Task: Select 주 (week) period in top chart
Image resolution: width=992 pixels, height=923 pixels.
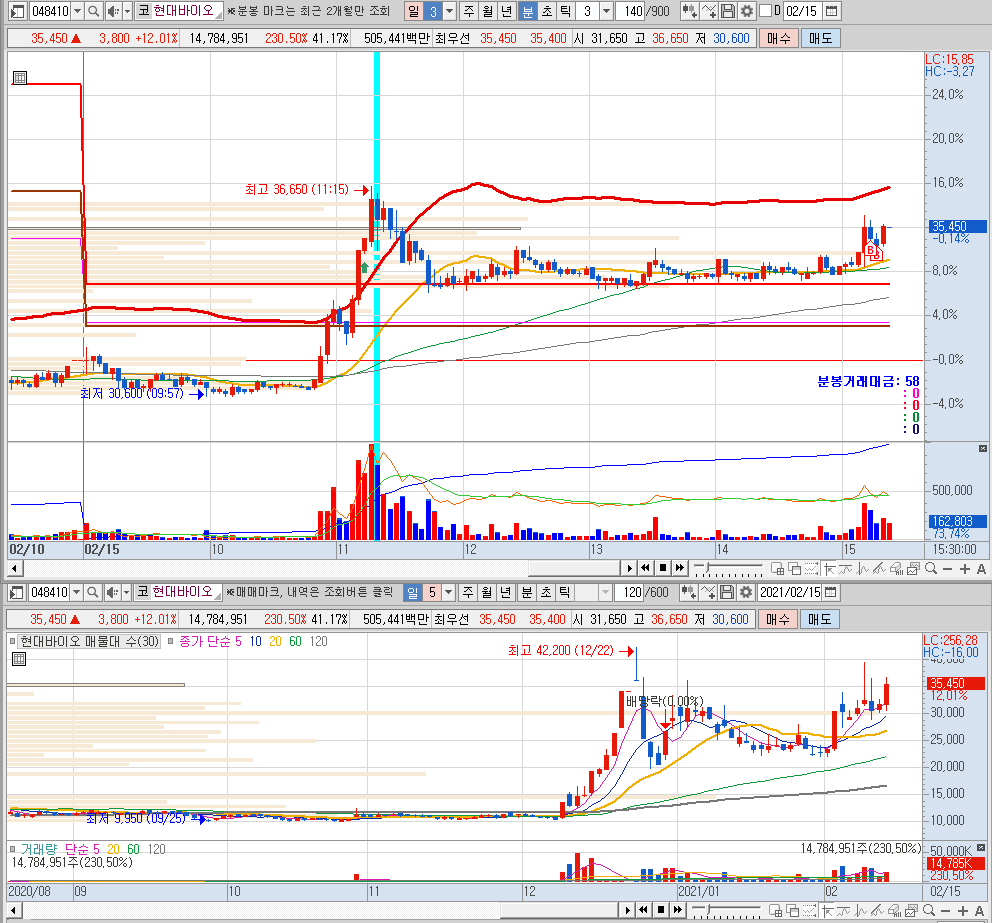Action: tap(468, 11)
